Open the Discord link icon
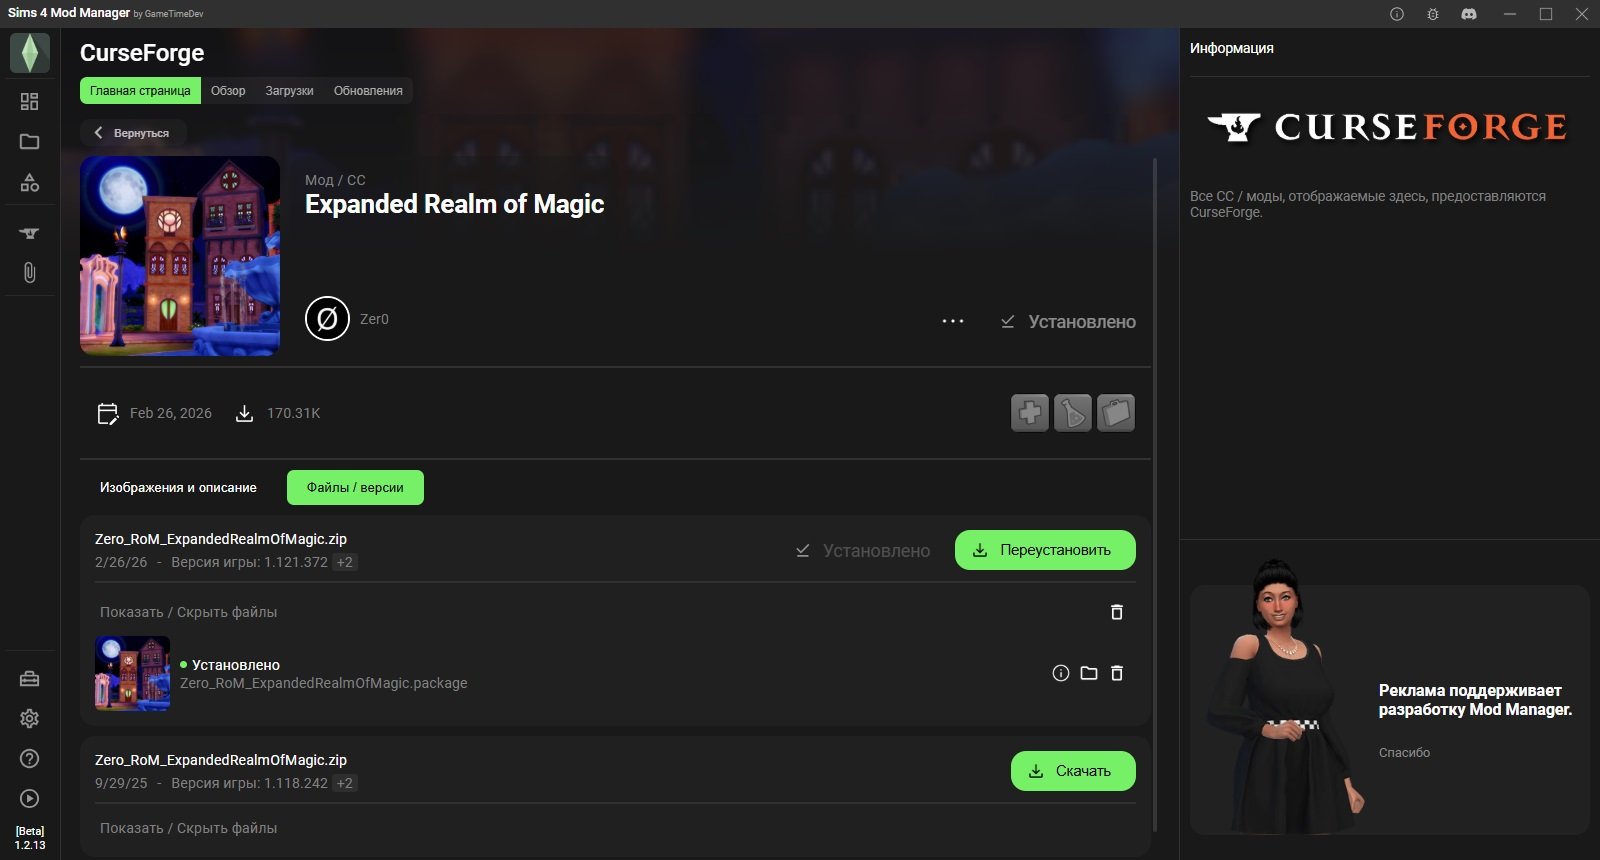 pyautogui.click(x=1469, y=14)
